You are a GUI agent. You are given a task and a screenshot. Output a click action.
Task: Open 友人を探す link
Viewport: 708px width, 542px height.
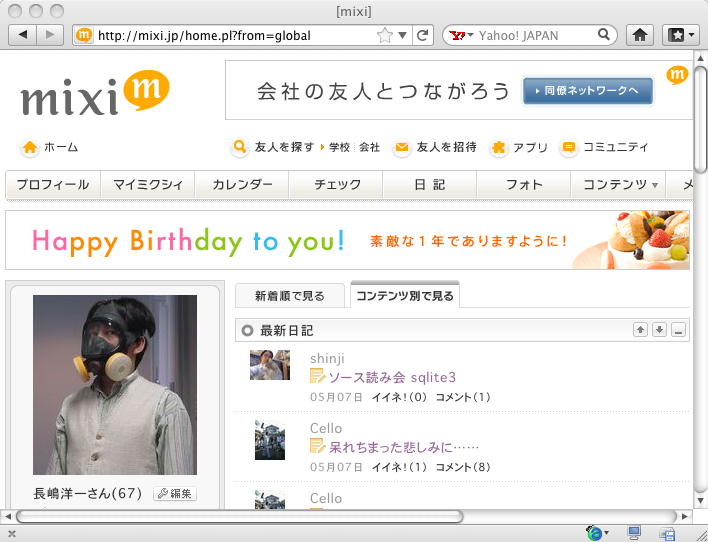point(284,147)
